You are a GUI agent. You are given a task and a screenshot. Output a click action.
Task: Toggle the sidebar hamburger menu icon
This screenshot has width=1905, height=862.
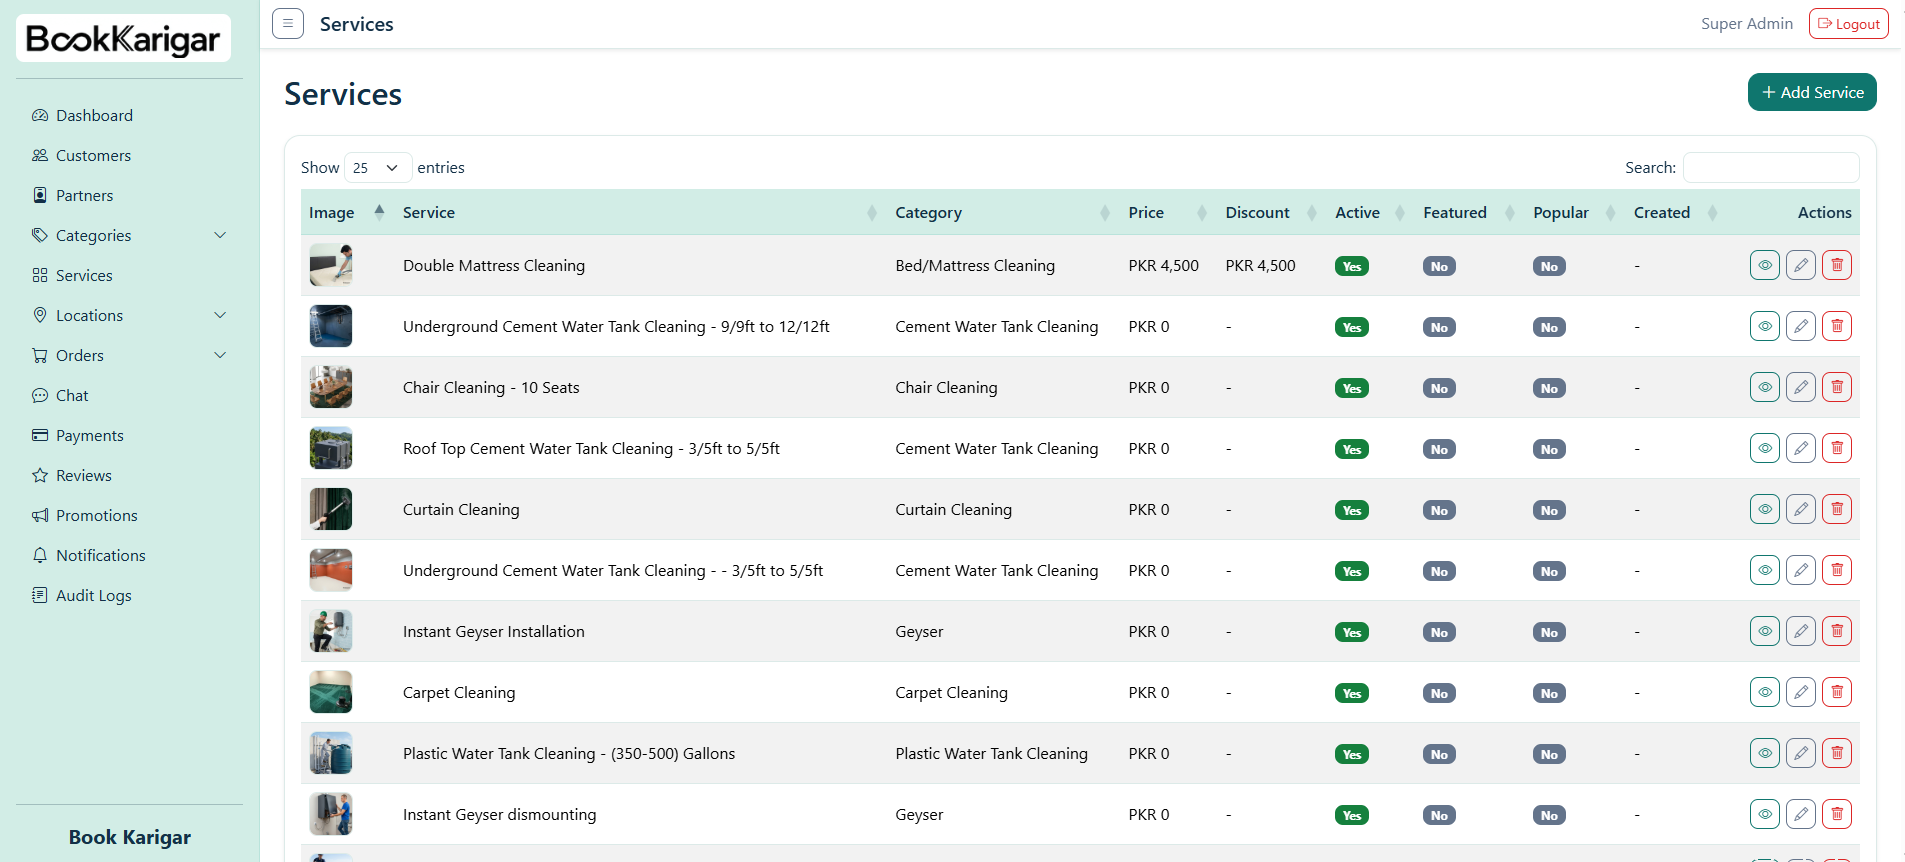(x=288, y=24)
